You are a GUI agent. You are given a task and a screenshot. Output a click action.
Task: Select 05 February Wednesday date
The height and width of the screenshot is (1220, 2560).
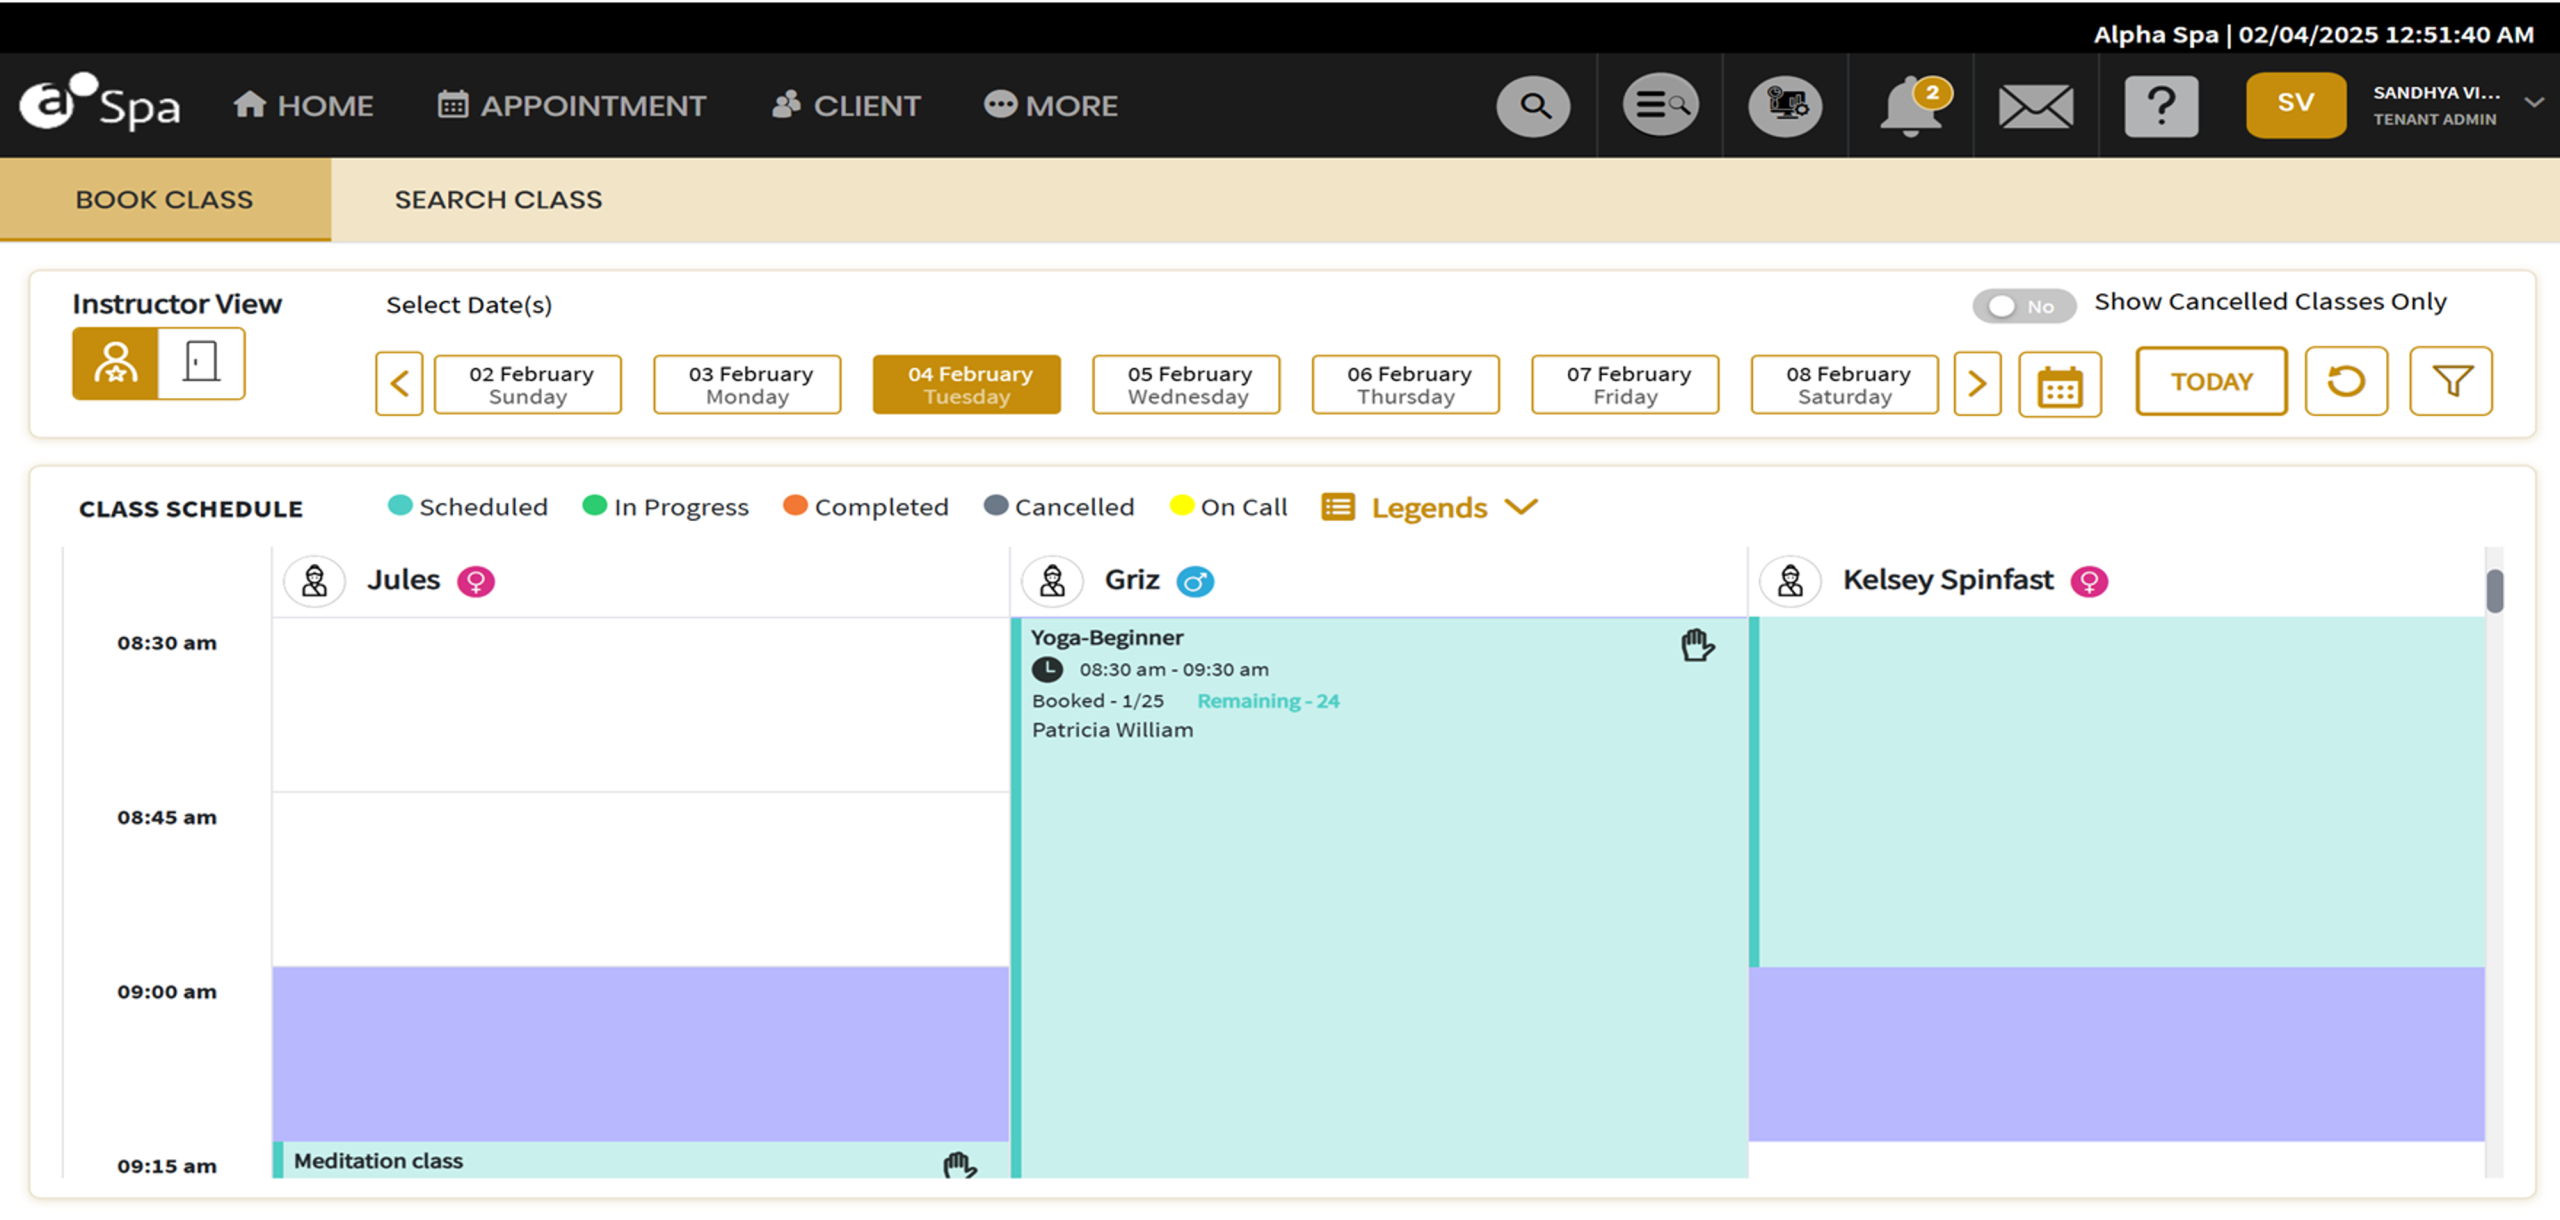coord(1186,384)
